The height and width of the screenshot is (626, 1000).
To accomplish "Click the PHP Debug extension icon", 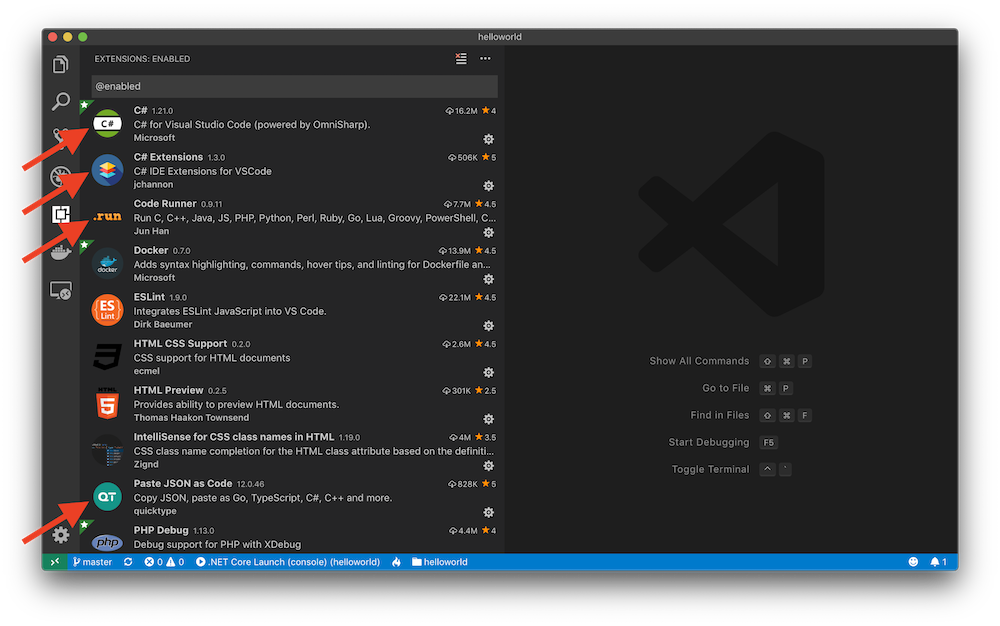I will tap(107, 542).
